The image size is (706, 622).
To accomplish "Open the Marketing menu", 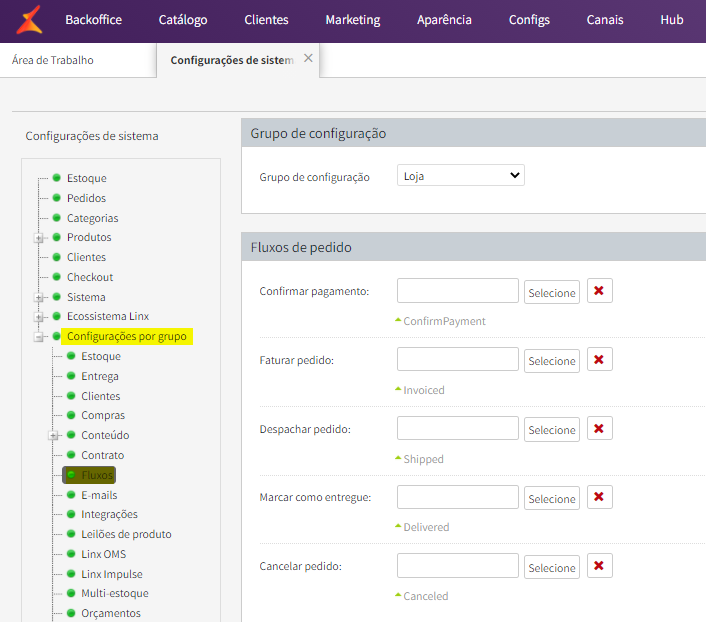I will (353, 20).
